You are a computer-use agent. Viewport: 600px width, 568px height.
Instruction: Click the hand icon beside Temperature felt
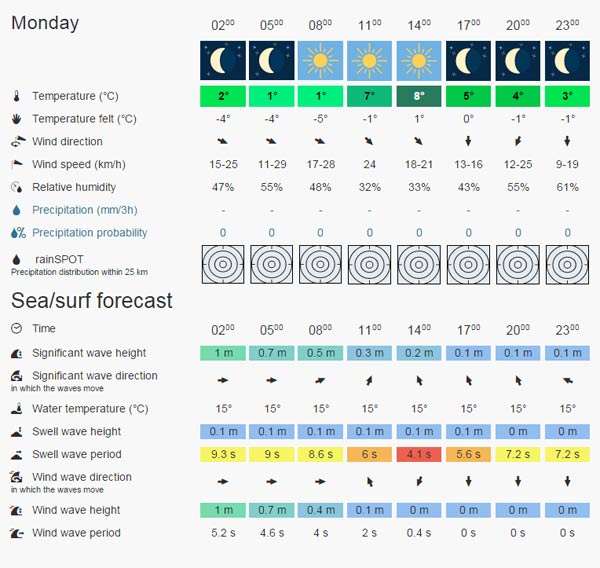16,119
